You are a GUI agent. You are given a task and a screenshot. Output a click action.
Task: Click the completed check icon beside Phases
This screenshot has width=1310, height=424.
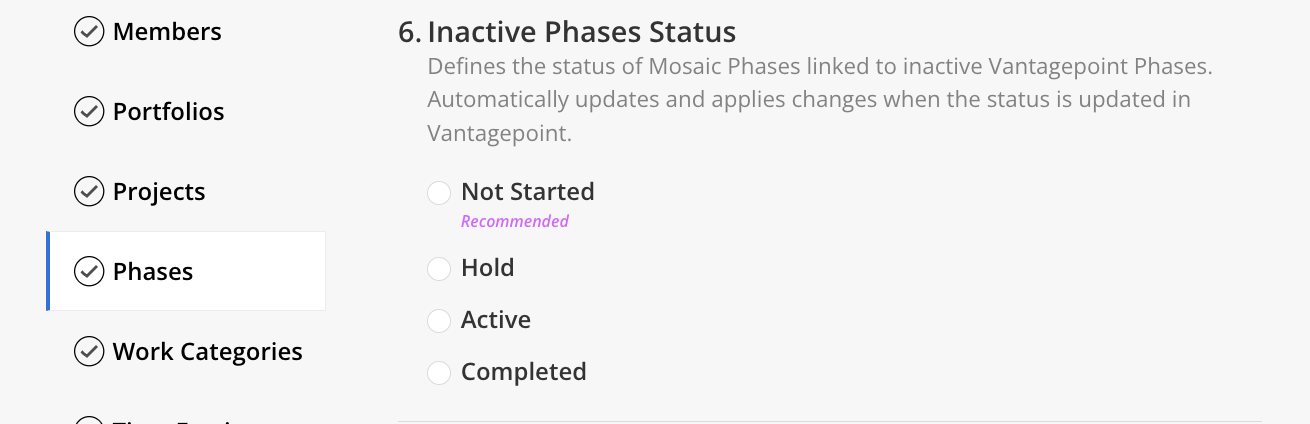(x=89, y=272)
